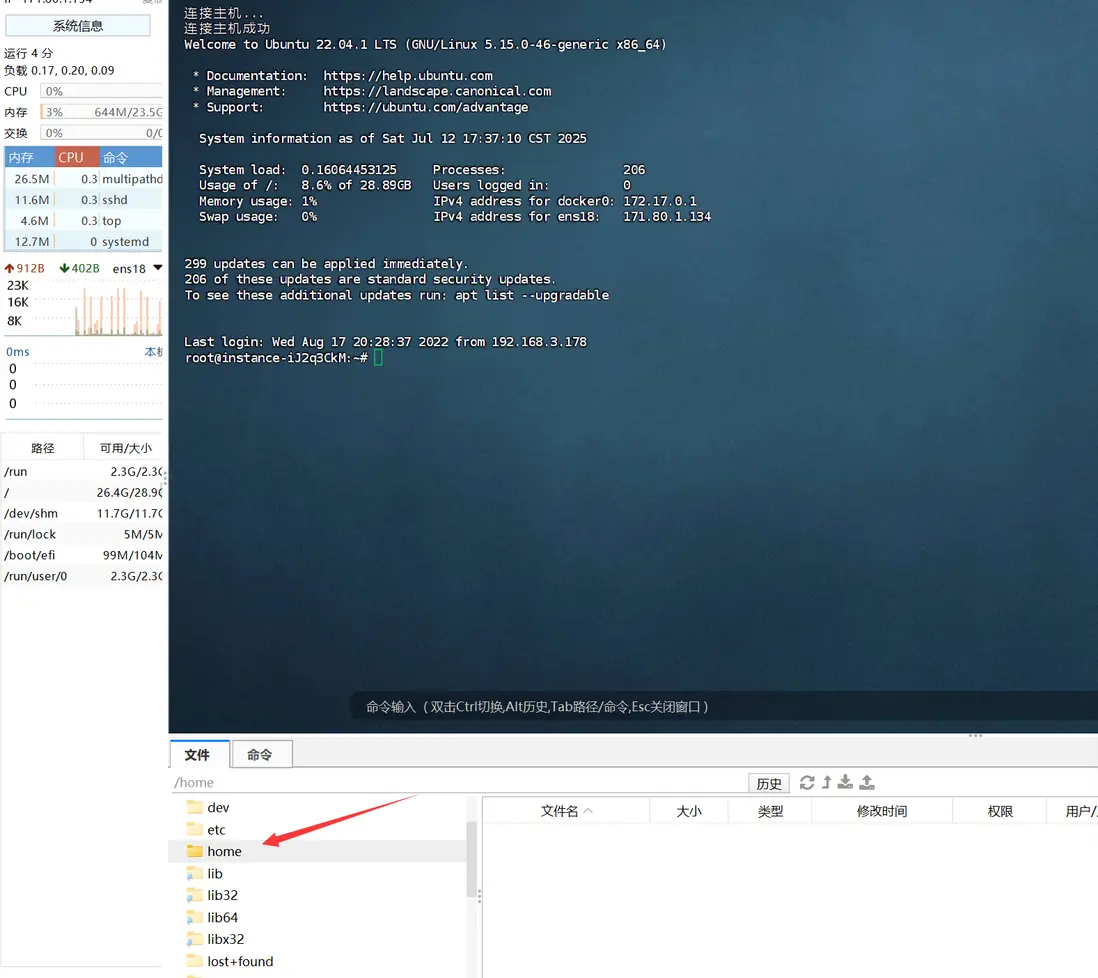
Task: Sort files by 类型 column header
Action: point(770,811)
